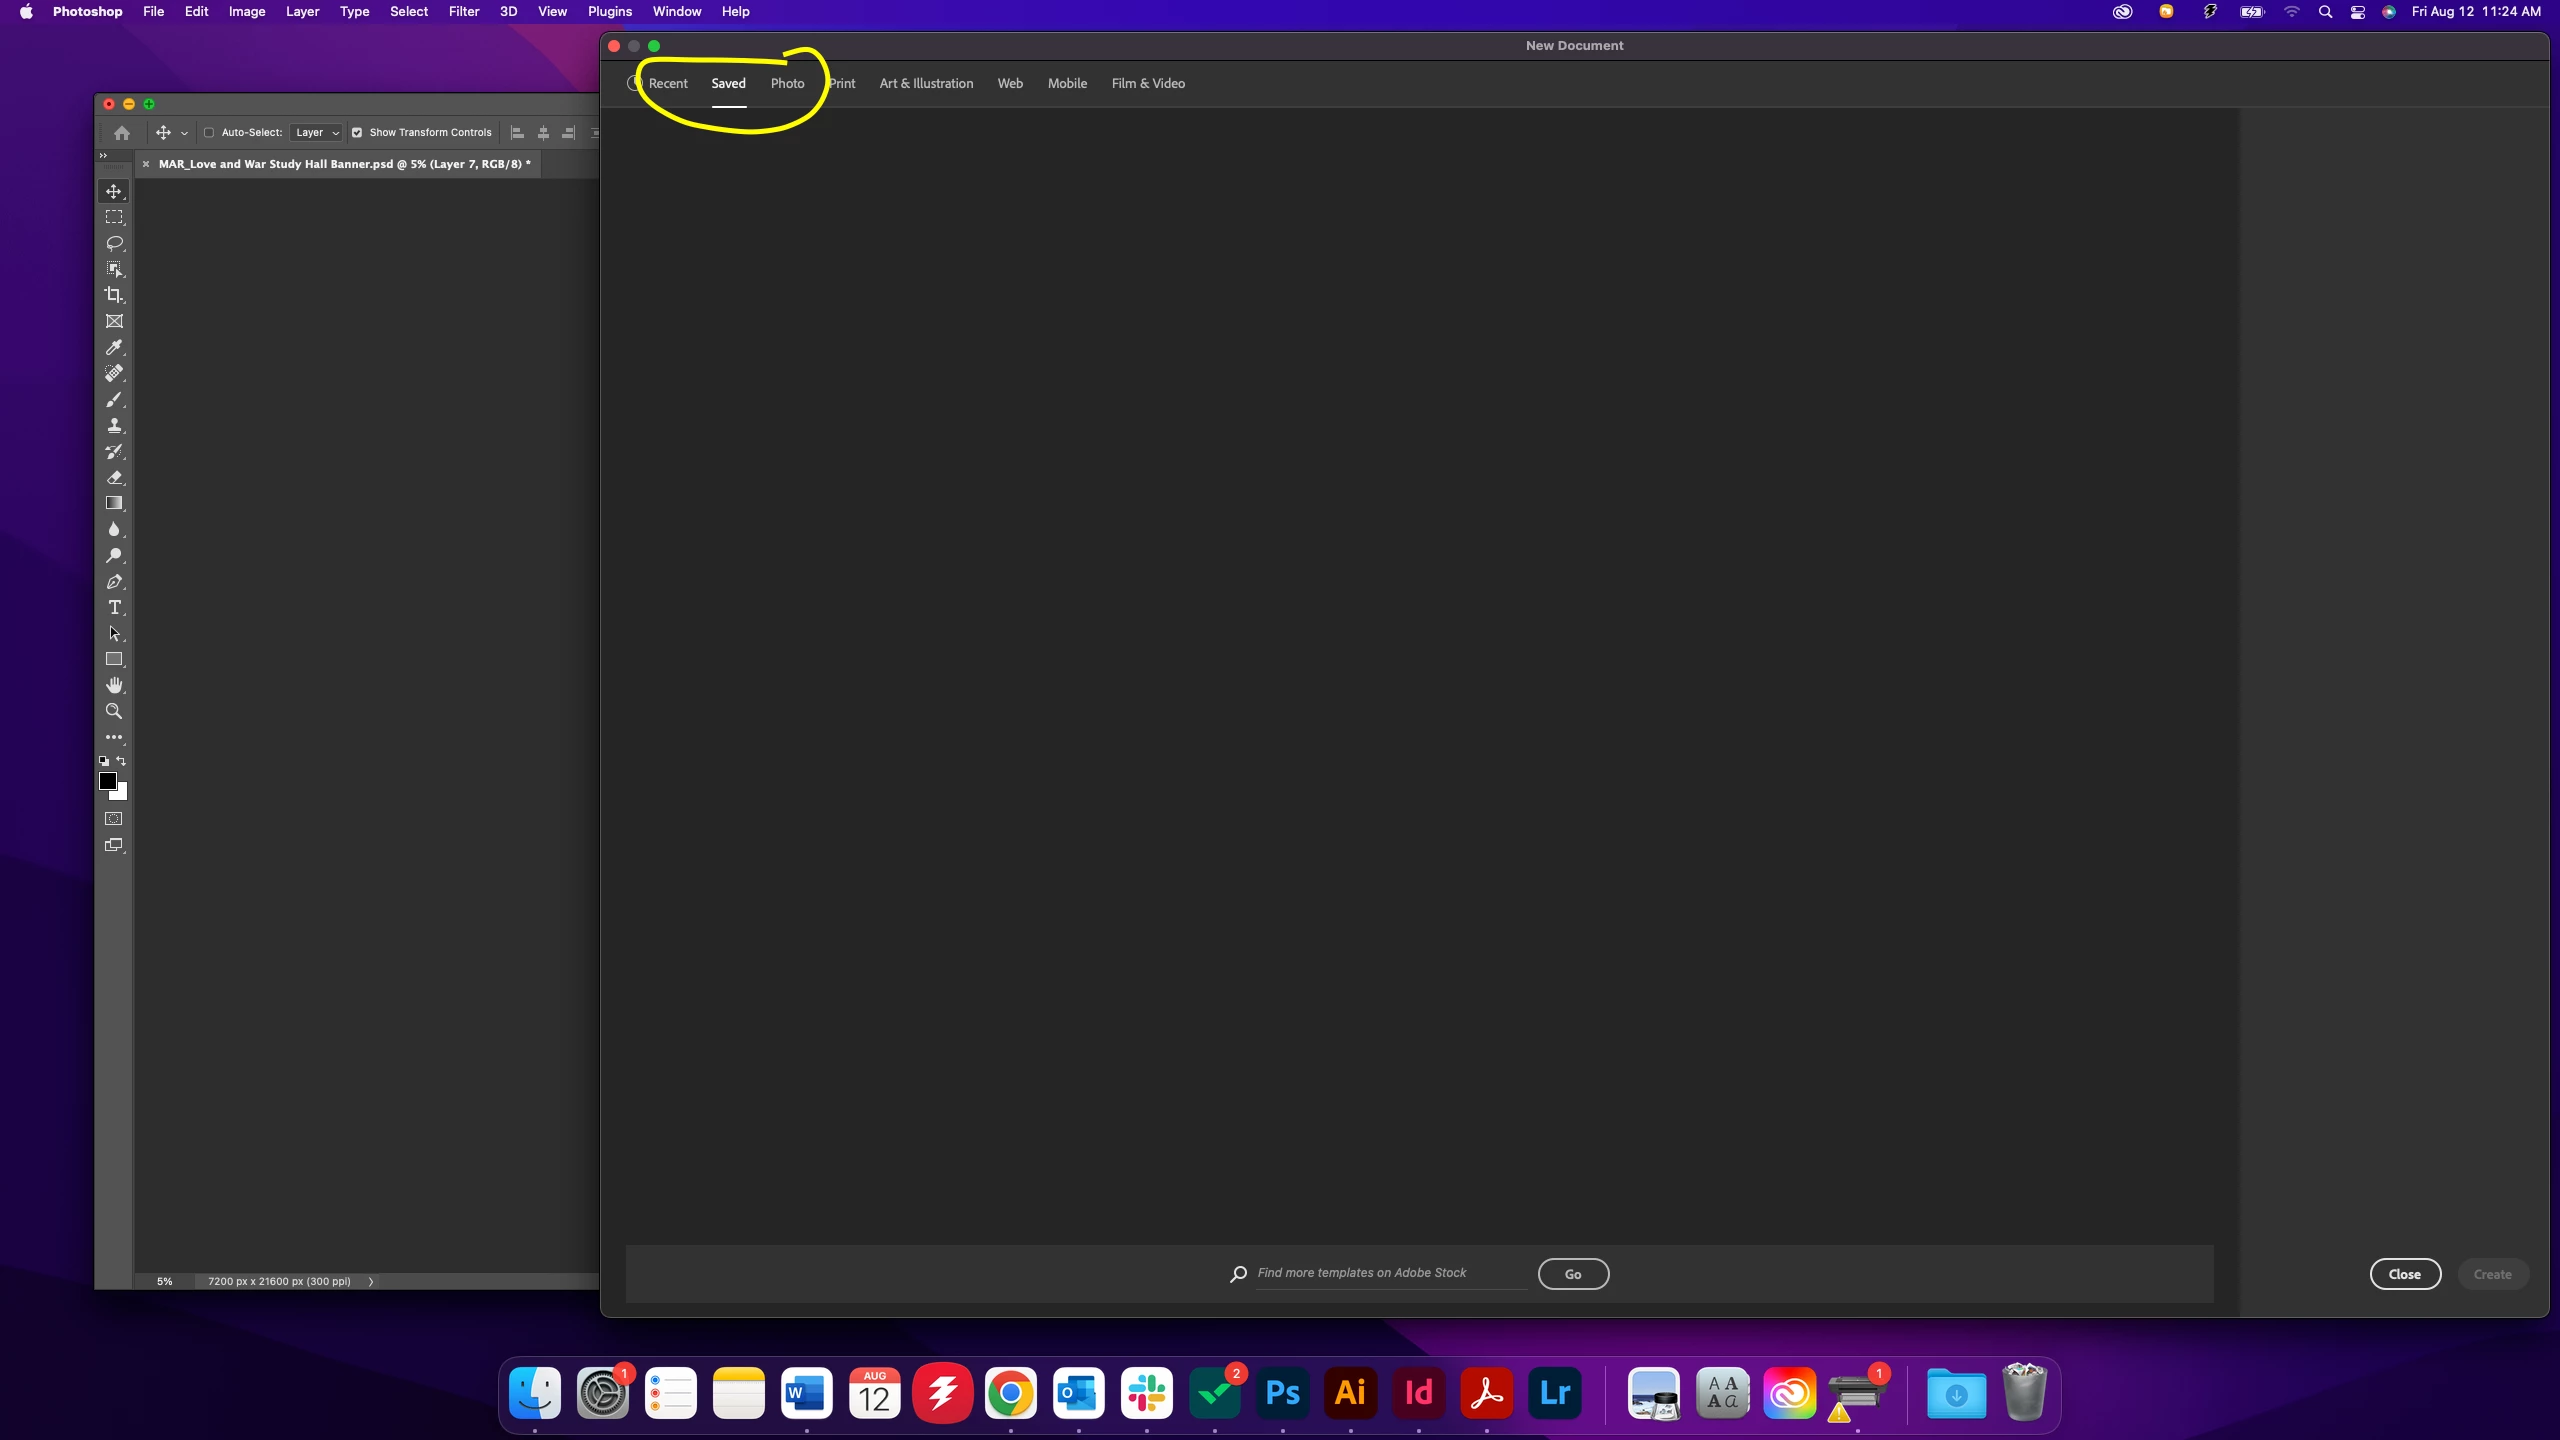
Task: Select the Lasso tool
Action: tap(114, 243)
